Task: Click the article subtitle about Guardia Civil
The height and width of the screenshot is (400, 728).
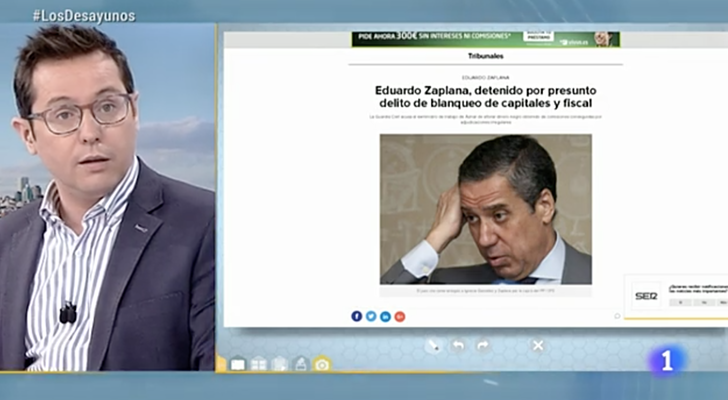Action: click(486, 119)
